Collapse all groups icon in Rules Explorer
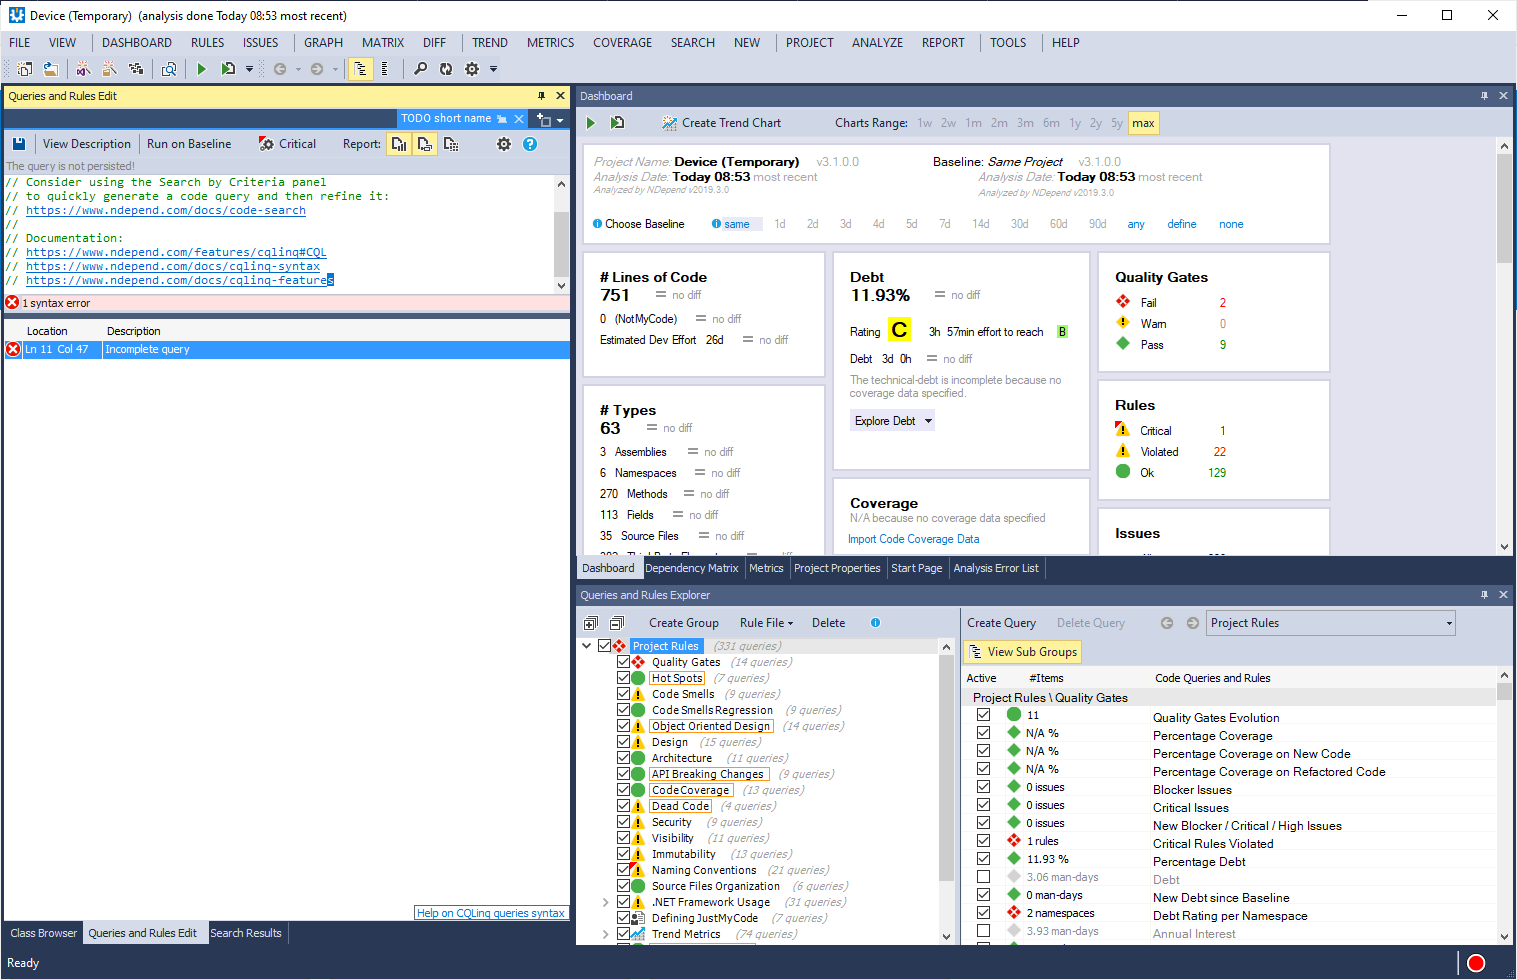Screen dimensions: 1517x980 point(617,623)
